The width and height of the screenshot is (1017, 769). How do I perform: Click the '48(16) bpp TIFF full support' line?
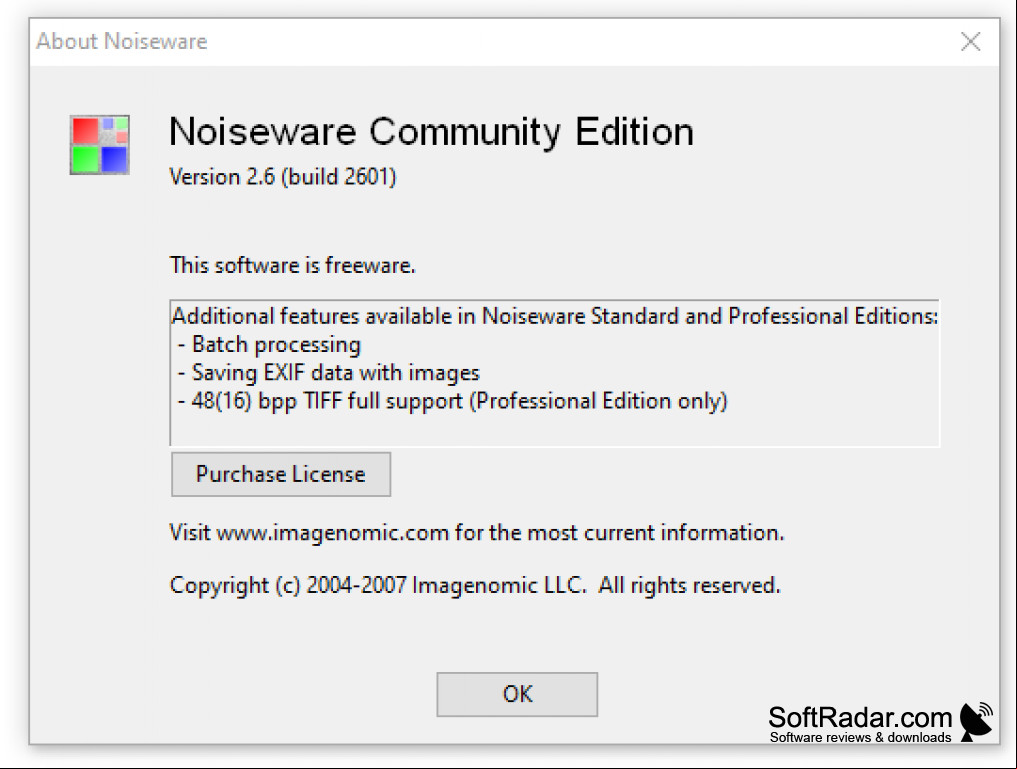click(453, 401)
